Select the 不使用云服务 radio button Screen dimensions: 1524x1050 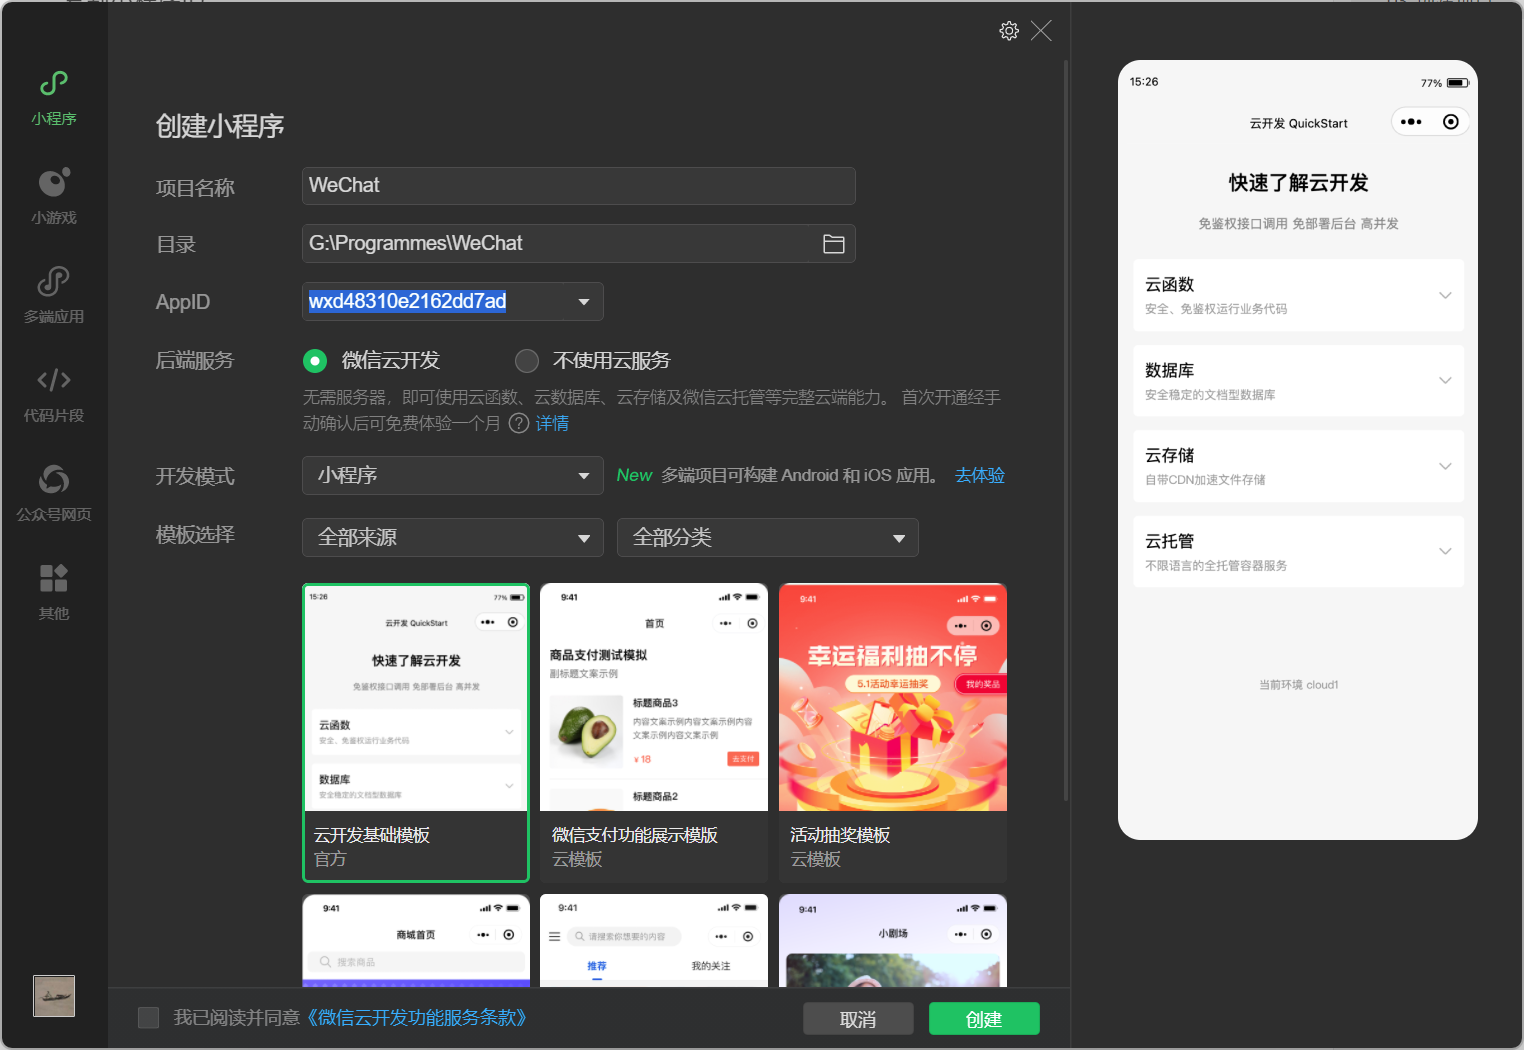527,360
